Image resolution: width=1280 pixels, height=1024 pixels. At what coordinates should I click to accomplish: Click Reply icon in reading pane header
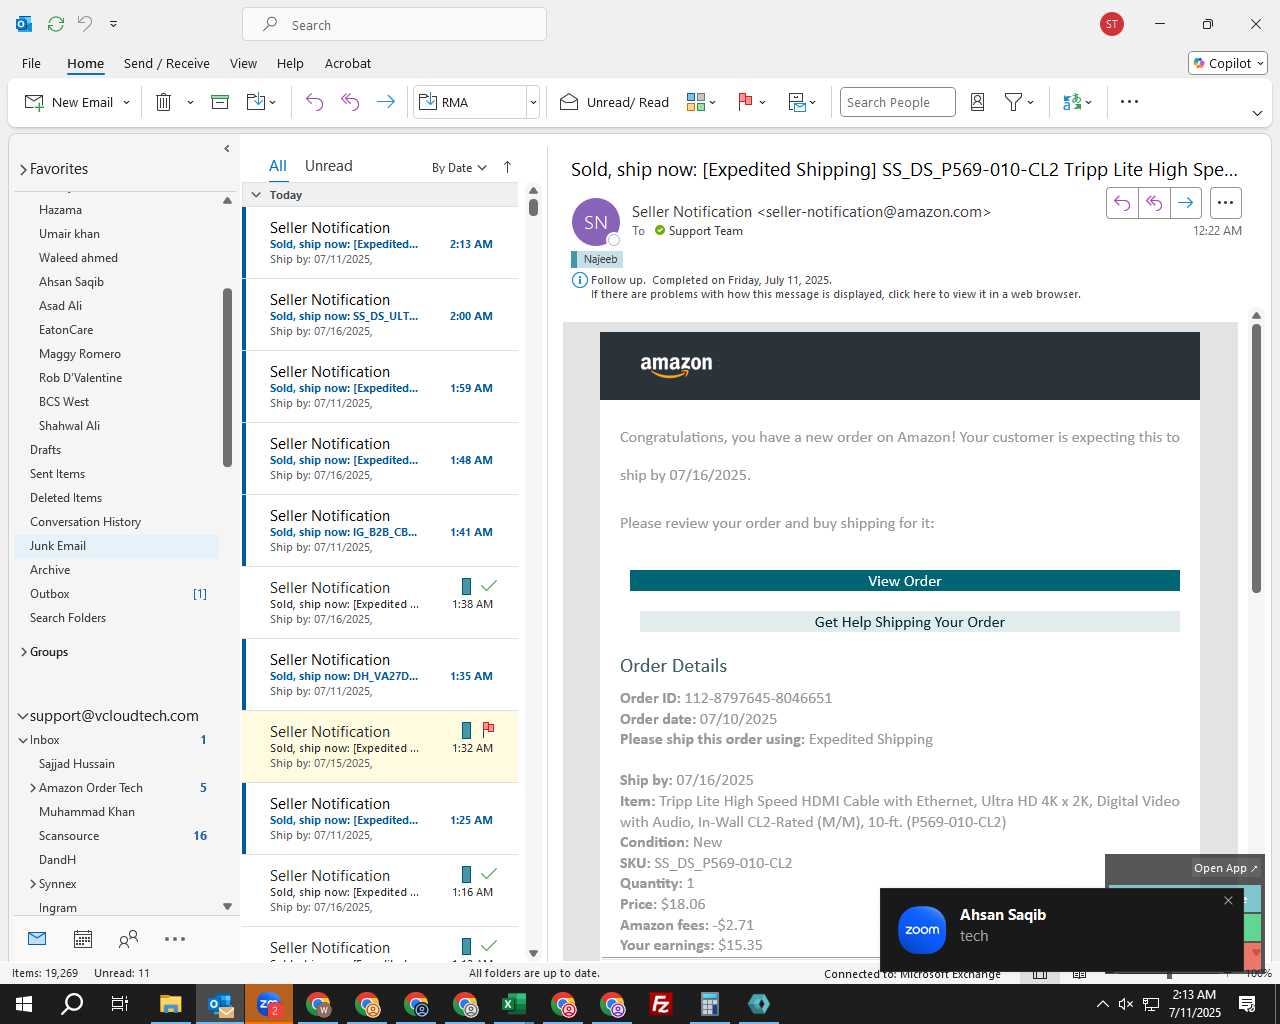[x=1122, y=203]
